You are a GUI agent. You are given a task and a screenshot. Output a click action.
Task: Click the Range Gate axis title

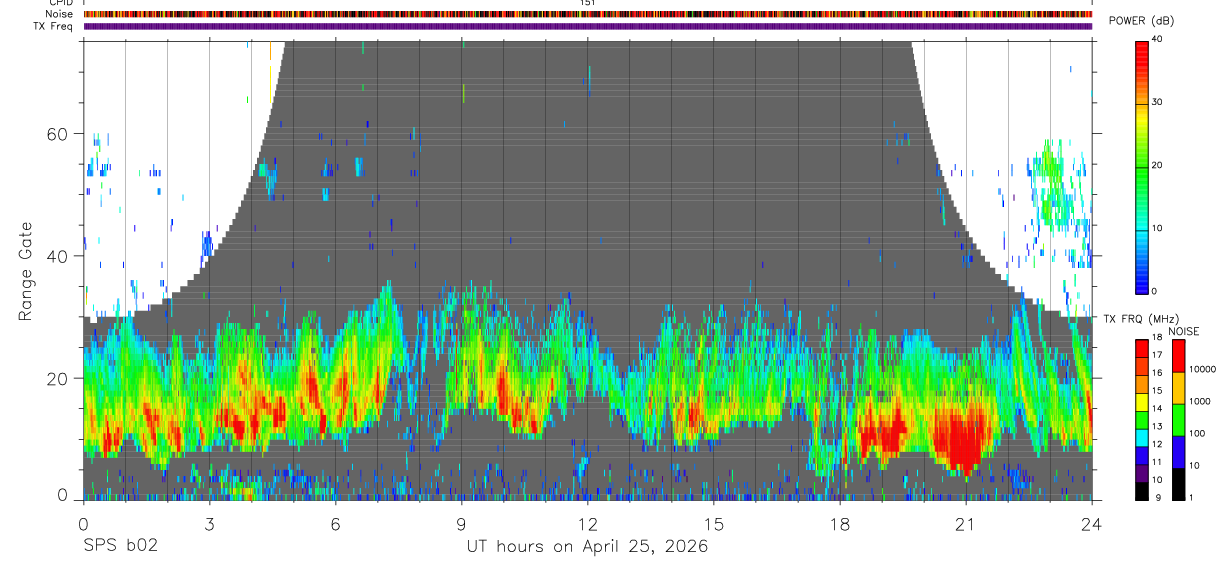click(x=27, y=272)
